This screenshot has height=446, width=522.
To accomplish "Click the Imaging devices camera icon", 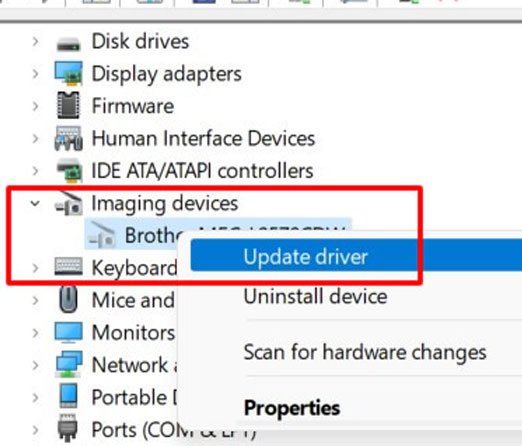I will 68,203.
